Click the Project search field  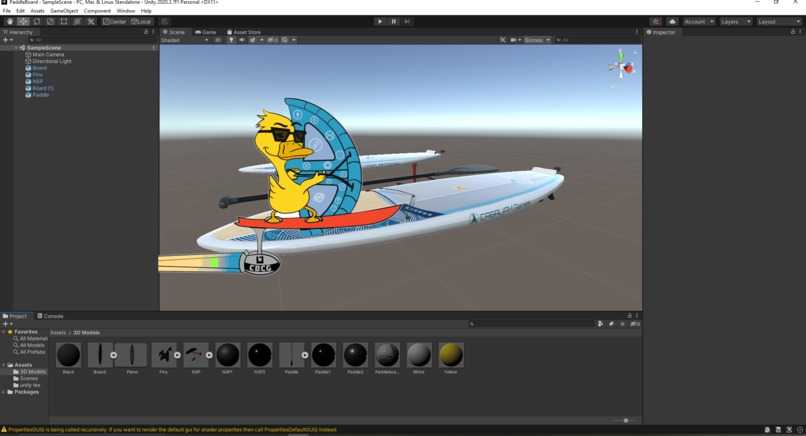(530, 324)
